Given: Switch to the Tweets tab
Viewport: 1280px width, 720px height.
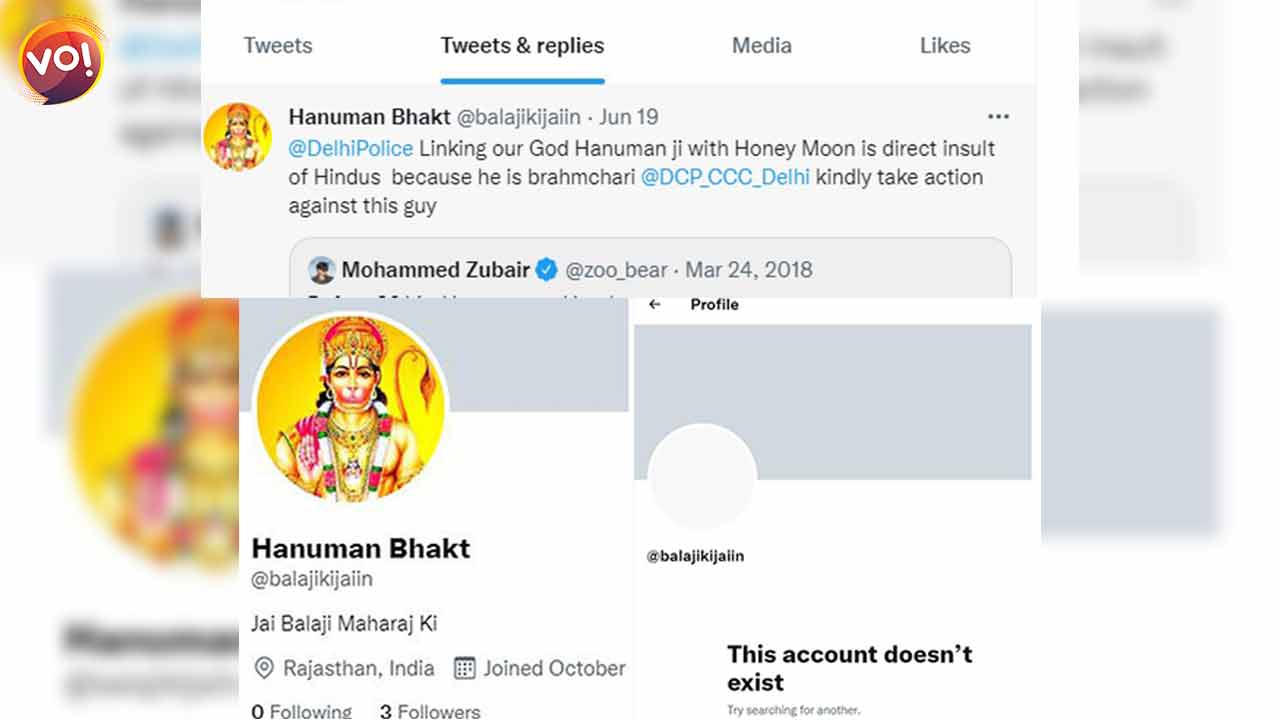Looking at the screenshot, I should tap(278, 46).
